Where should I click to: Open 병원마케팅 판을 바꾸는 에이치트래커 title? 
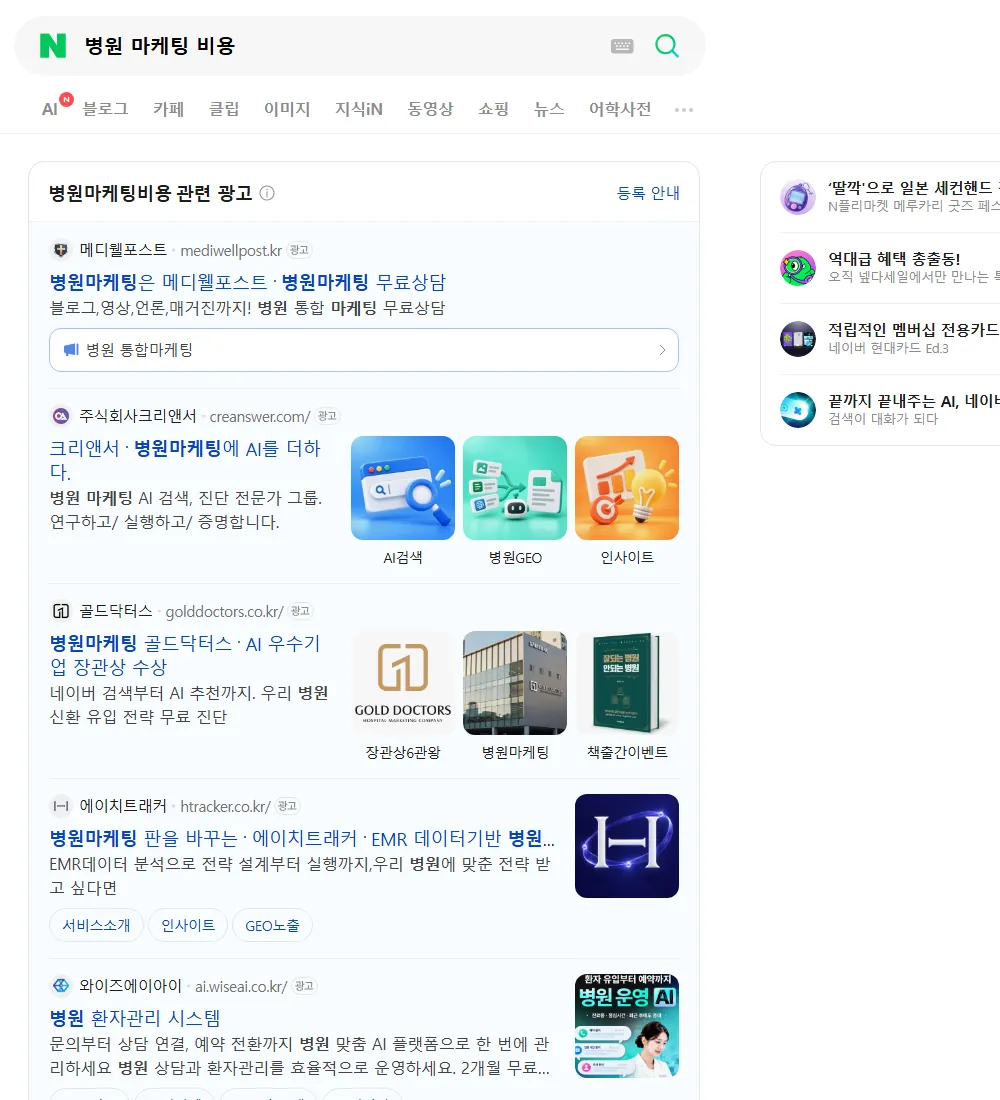pos(302,838)
